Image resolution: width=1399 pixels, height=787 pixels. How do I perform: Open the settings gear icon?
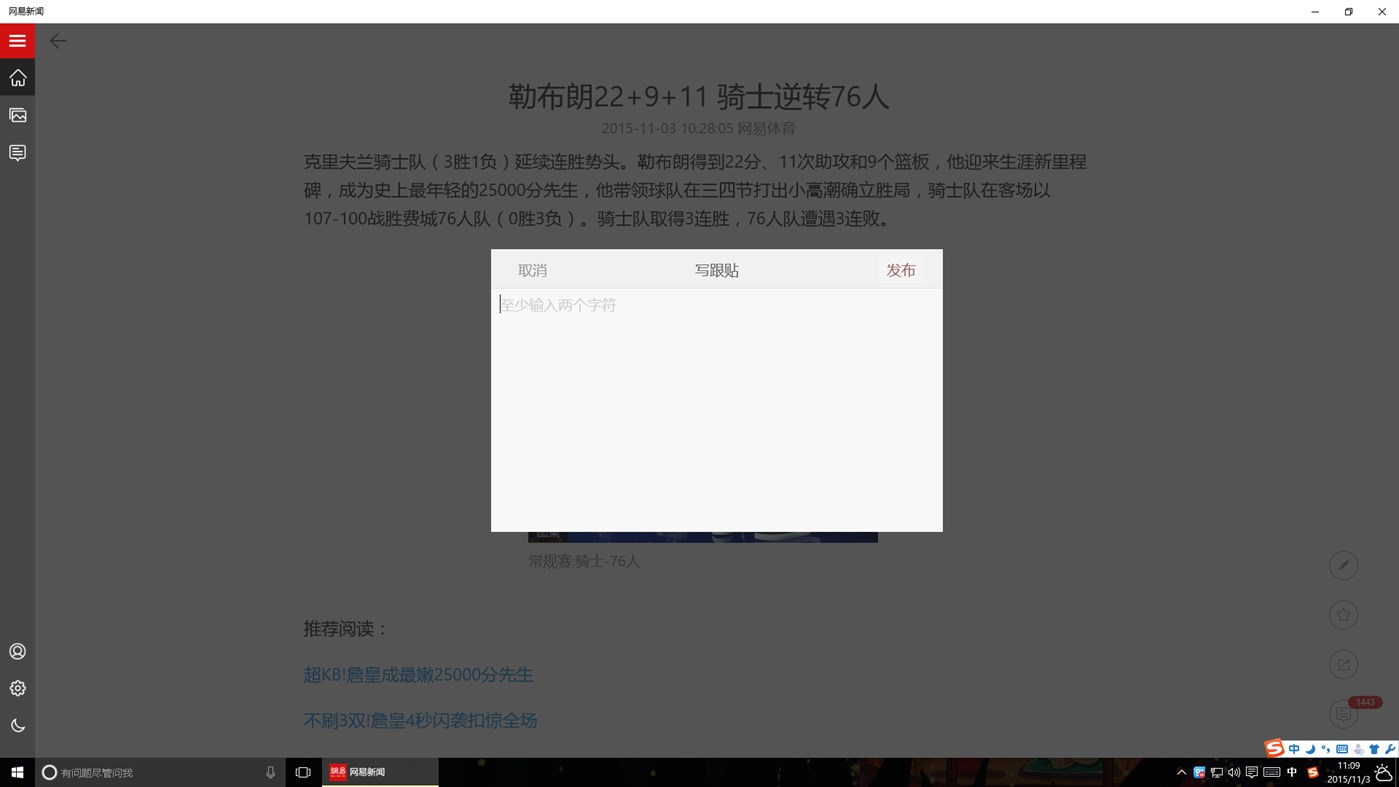point(17,688)
